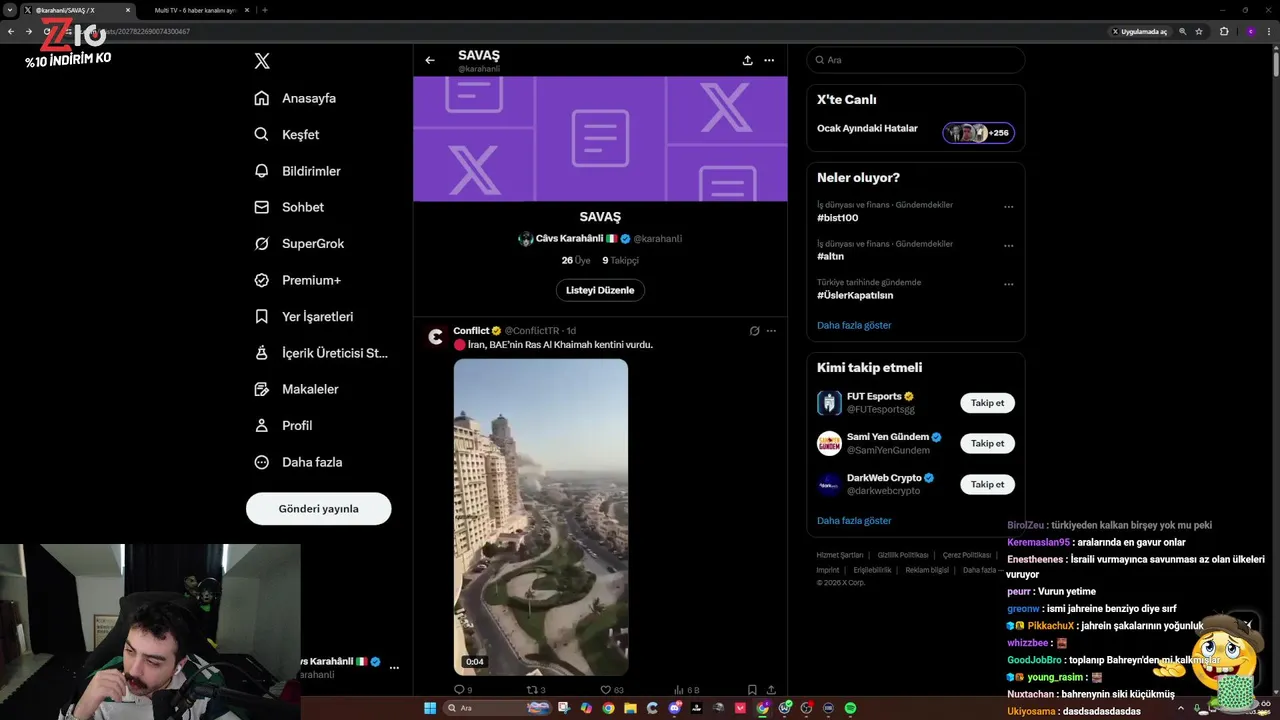Screen dimensions: 1280x720
Task: Open list header more options menu
Action: 769,60
